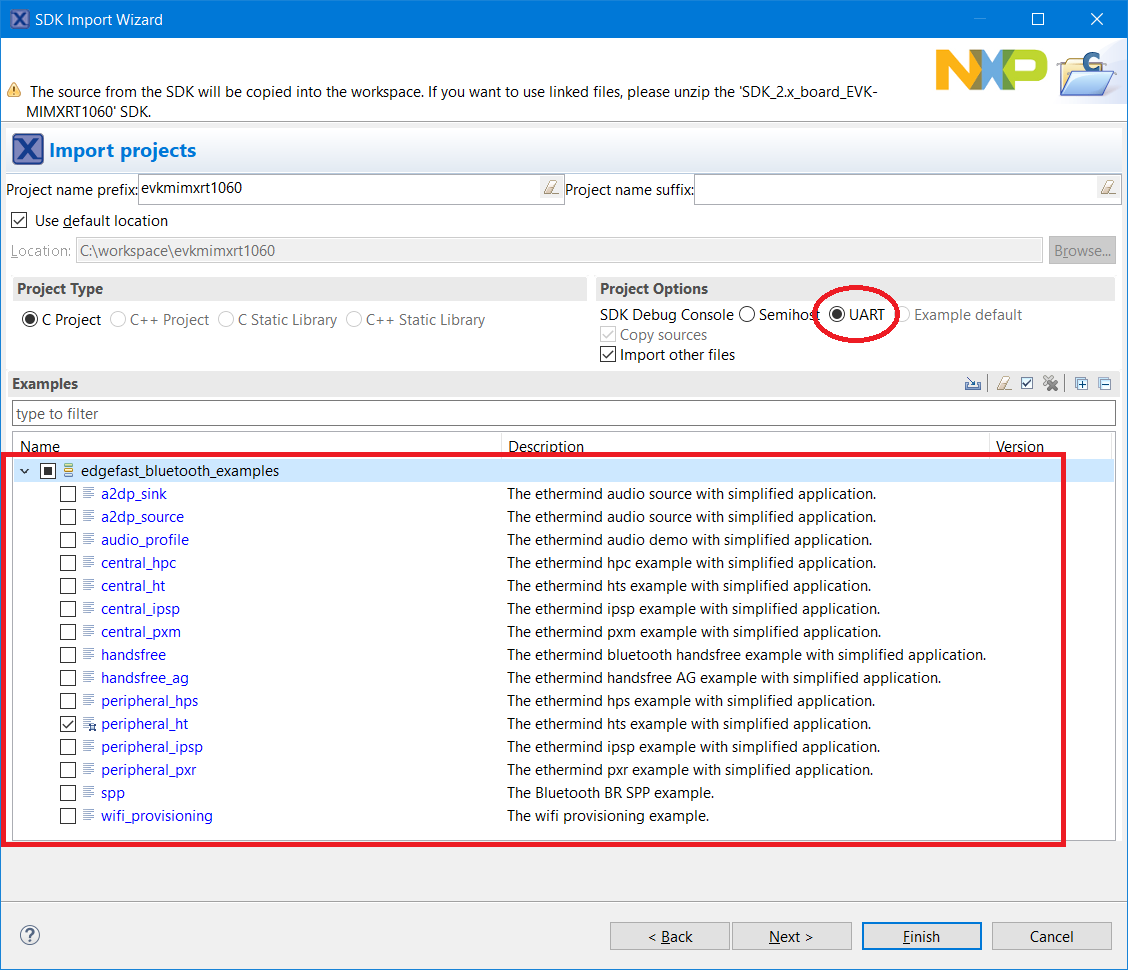1128x970 pixels.
Task: Clear the project name suffix eraser icon
Action: pos(1107,188)
